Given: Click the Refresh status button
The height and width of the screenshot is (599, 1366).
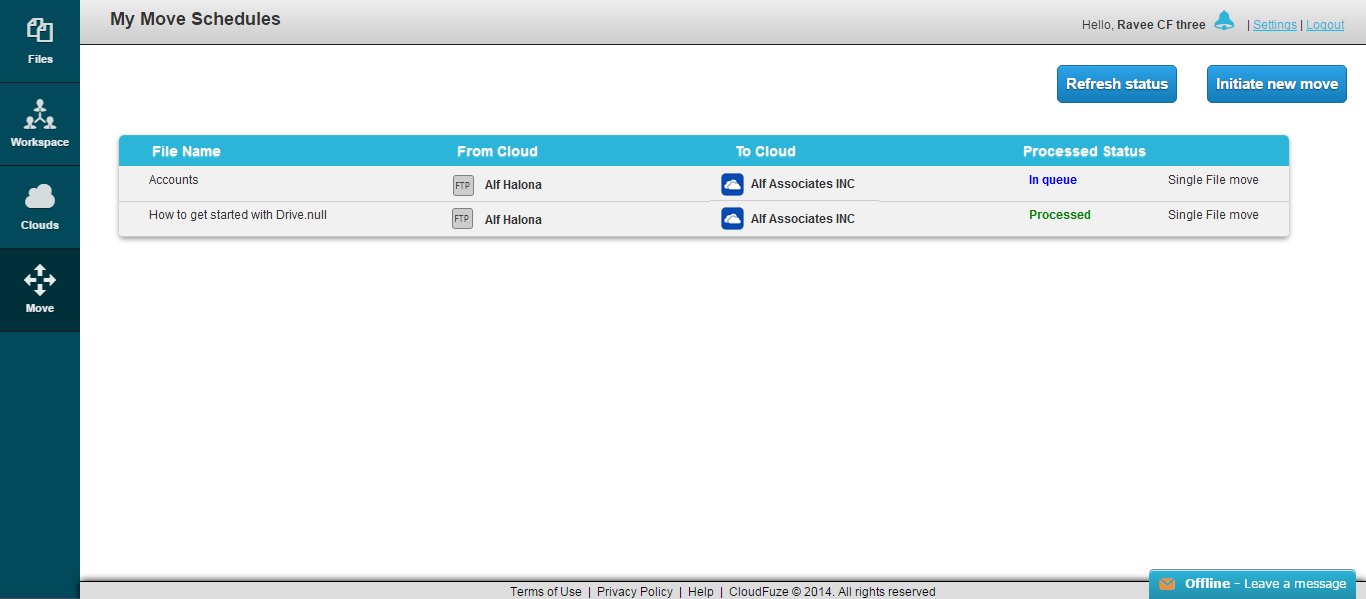Looking at the screenshot, I should coord(1117,84).
